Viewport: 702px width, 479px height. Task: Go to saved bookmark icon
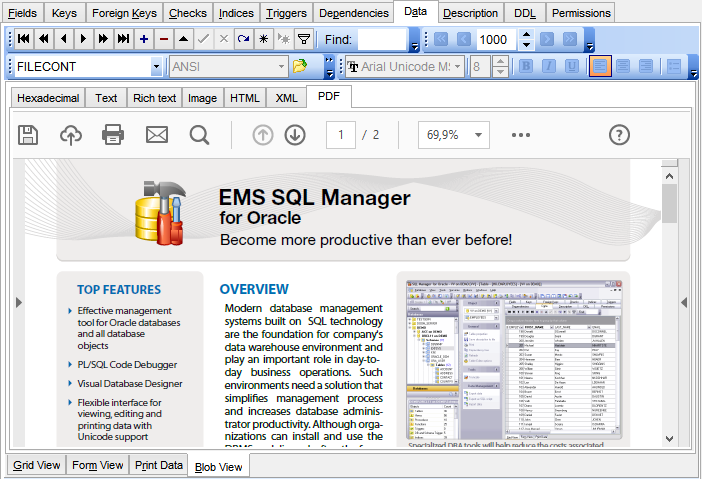[284, 39]
